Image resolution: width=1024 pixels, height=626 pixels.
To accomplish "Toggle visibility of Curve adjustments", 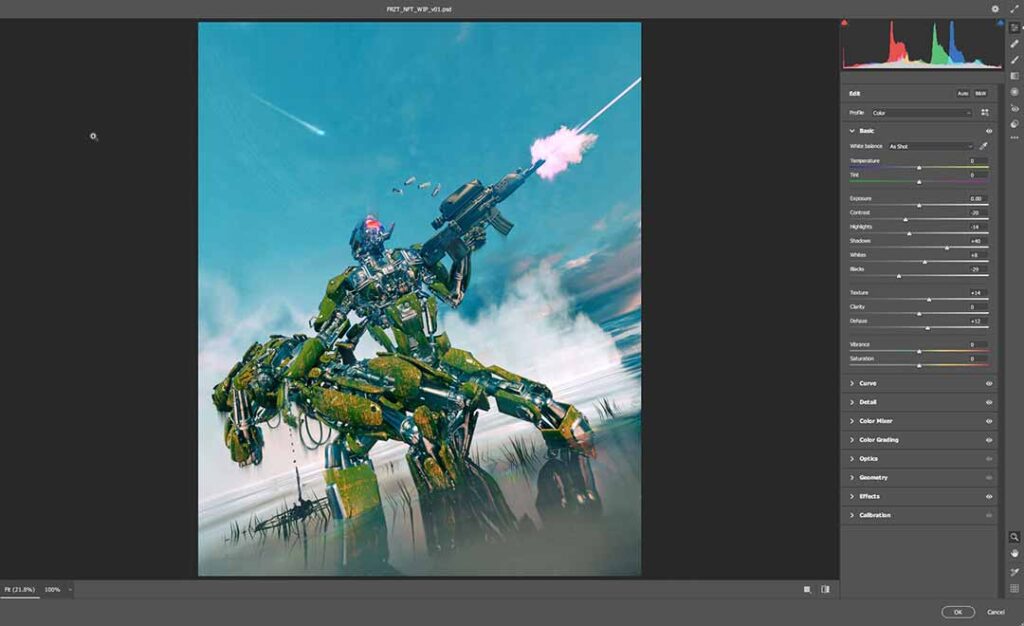I will click(989, 383).
